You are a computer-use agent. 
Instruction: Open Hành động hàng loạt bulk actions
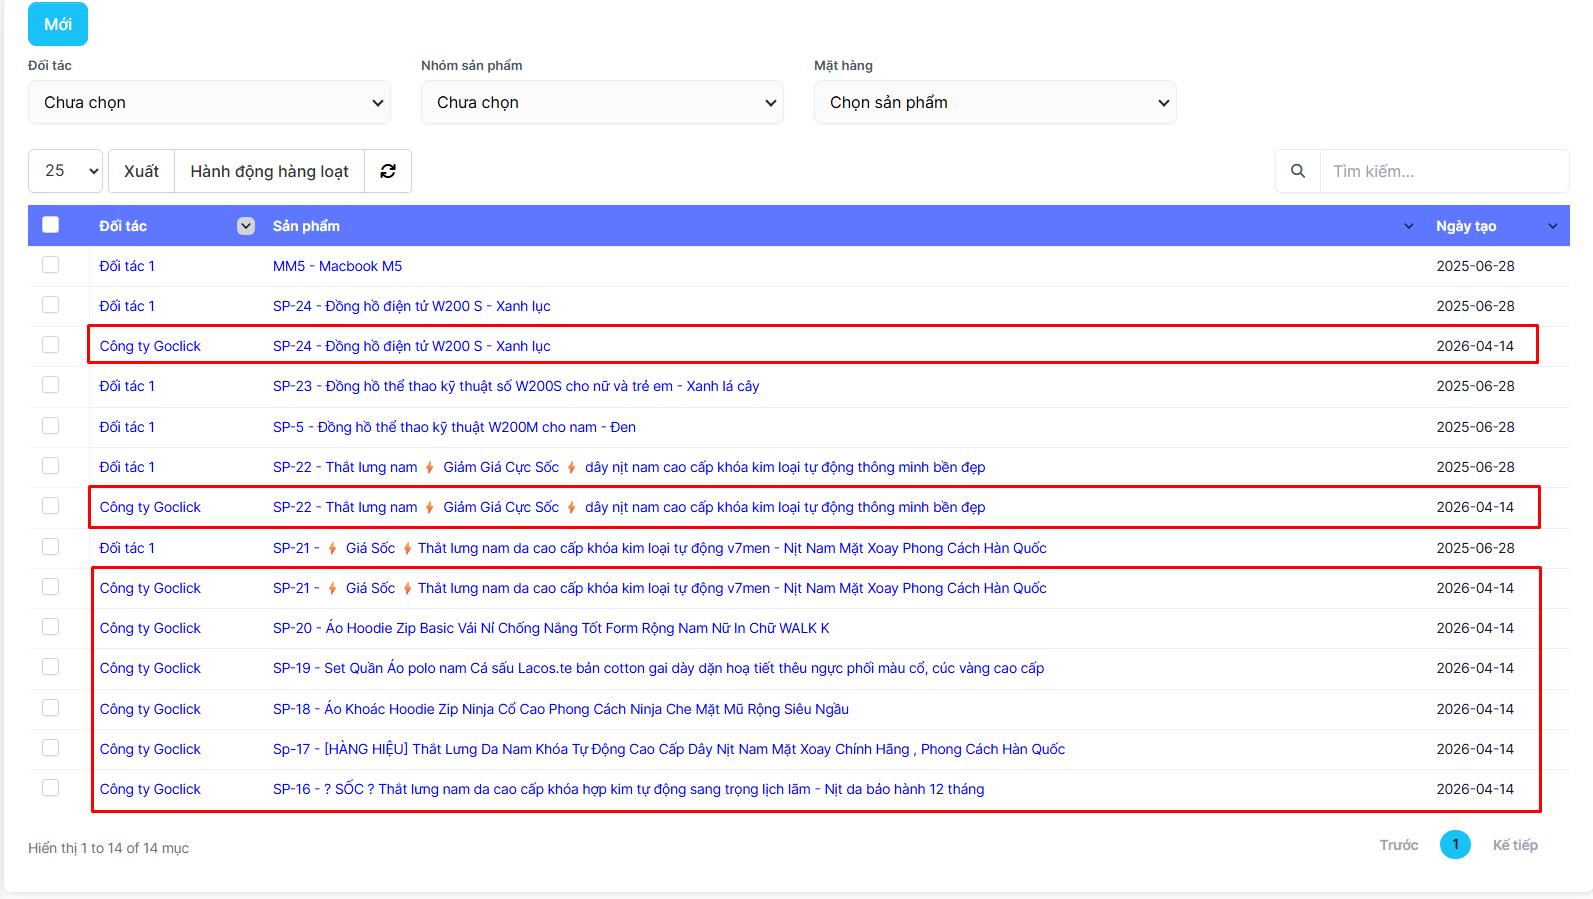[269, 171]
